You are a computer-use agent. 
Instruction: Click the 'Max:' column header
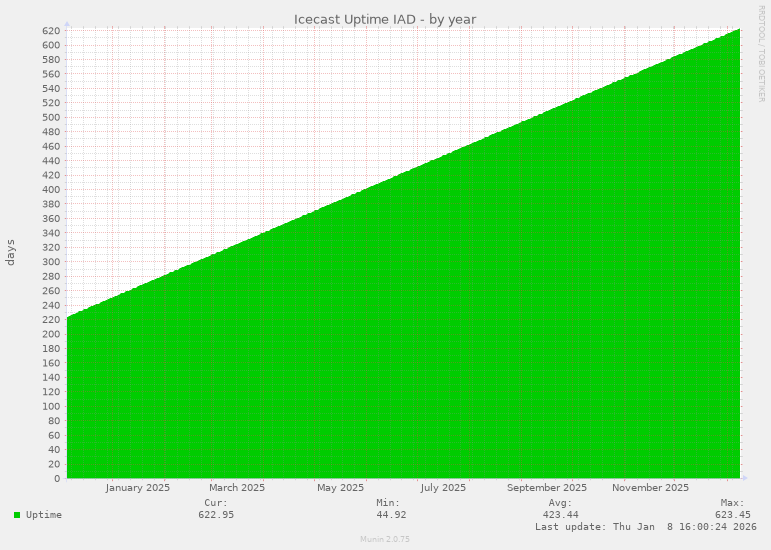pyautogui.click(x=733, y=503)
